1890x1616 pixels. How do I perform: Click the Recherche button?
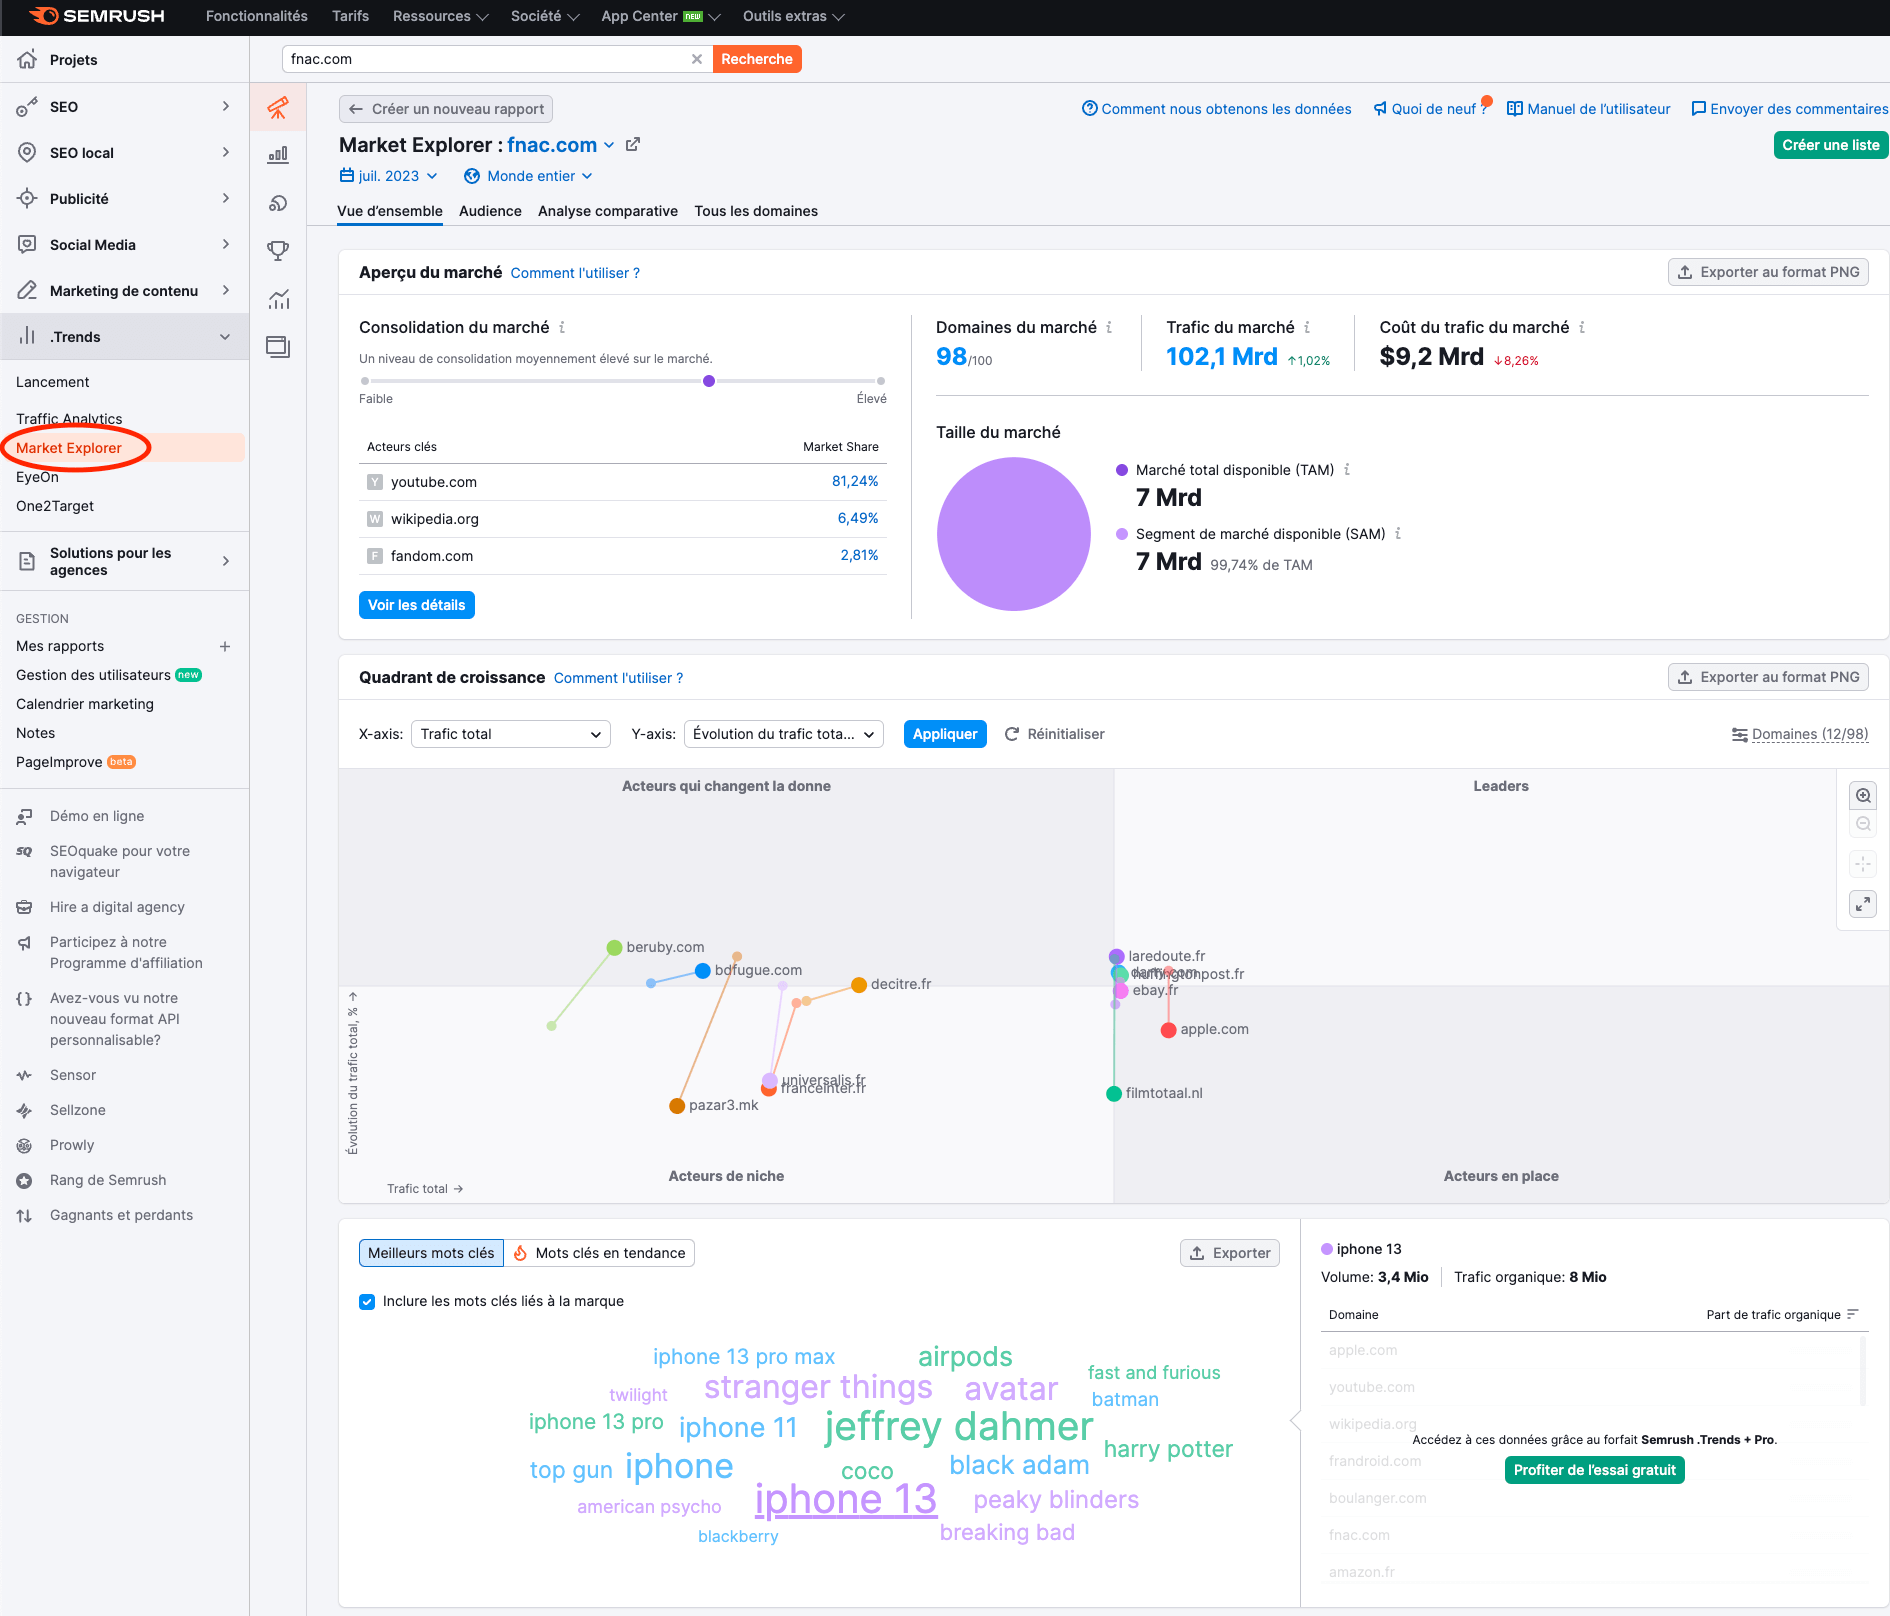tap(757, 59)
